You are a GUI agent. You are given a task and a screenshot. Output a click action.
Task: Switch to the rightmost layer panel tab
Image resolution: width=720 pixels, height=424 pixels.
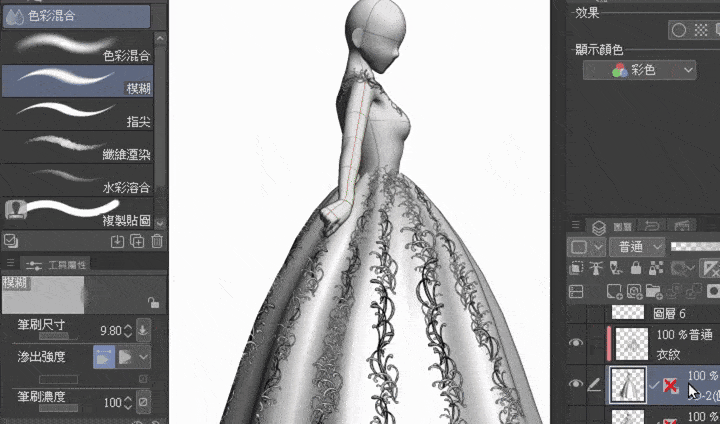[681, 225]
